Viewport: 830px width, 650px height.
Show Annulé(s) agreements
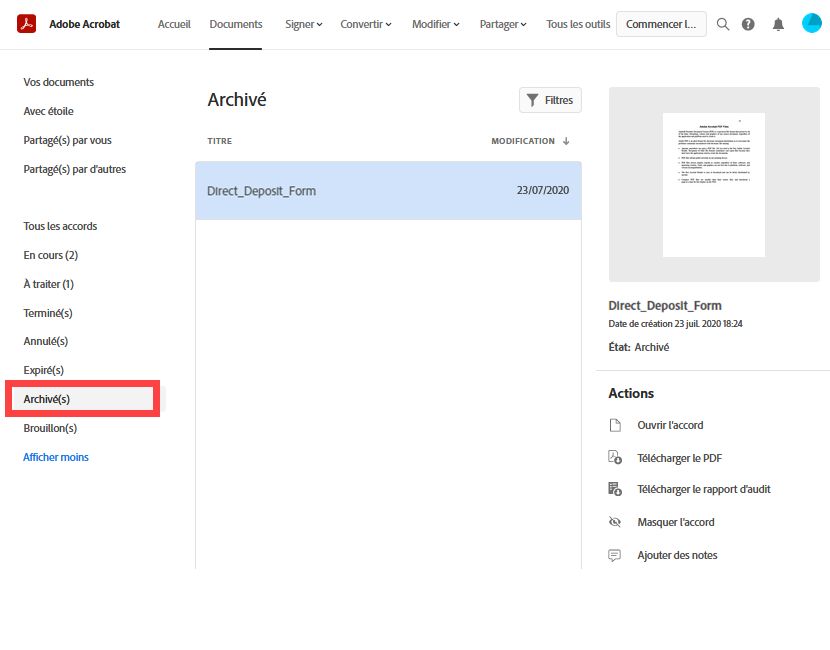[x=46, y=341]
